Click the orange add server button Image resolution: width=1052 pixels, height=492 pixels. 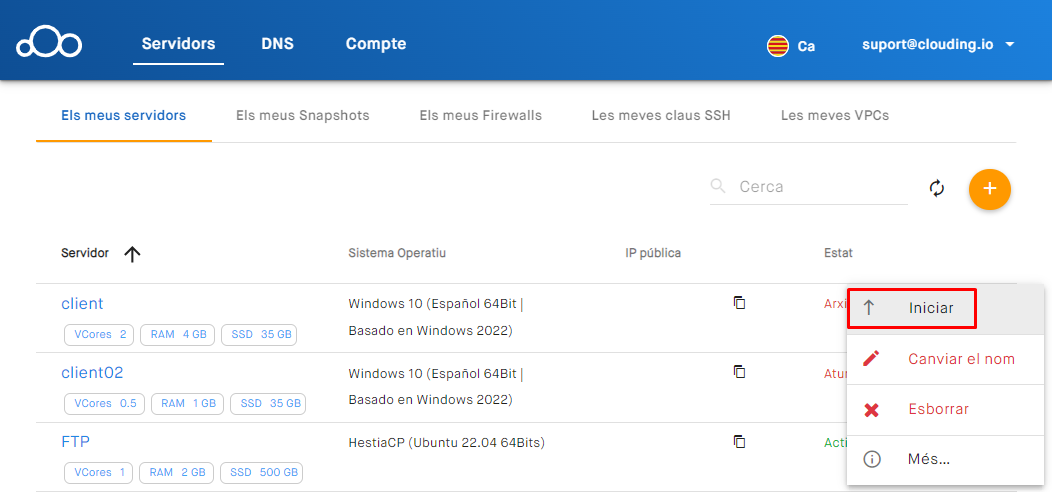[x=989, y=188]
